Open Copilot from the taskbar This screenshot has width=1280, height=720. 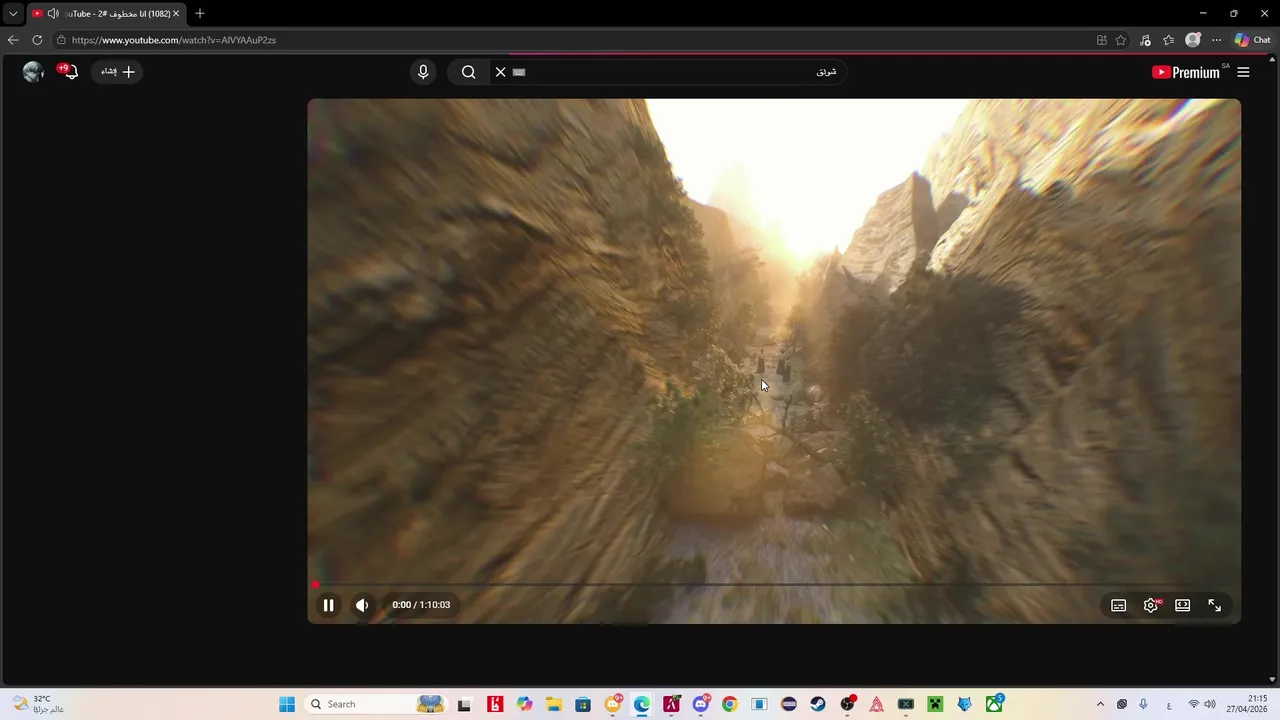[525, 704]
